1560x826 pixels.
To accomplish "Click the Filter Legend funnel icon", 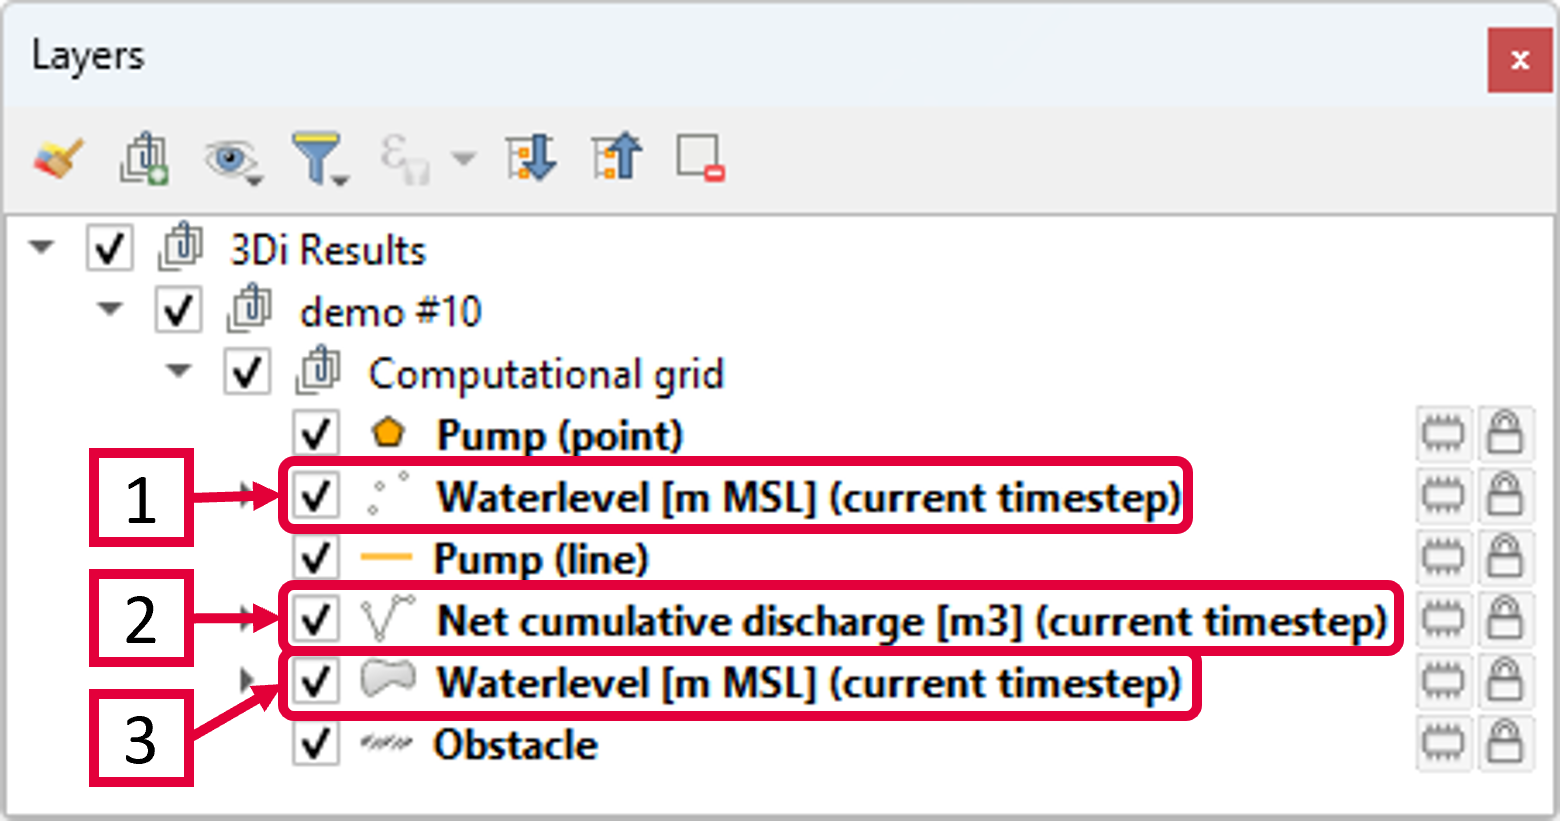I will [x=318, y=158].
